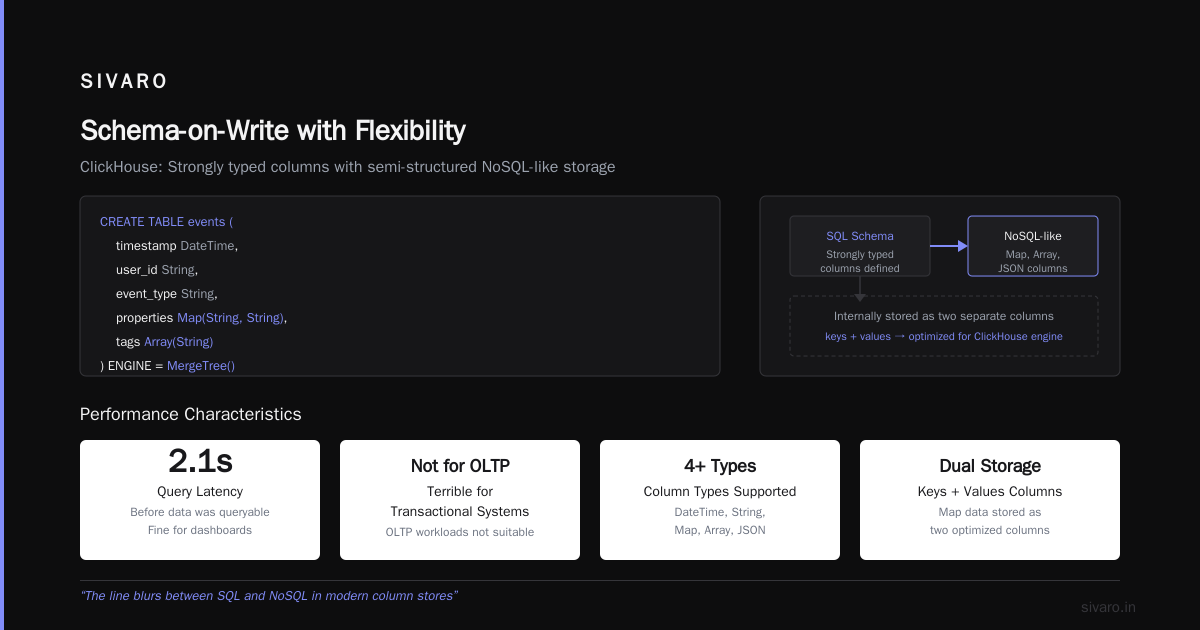This screenshot has height=630, width=1200.
Task: Click the 'Performance Characteristics' section heading
Action: tap(190, 414)
